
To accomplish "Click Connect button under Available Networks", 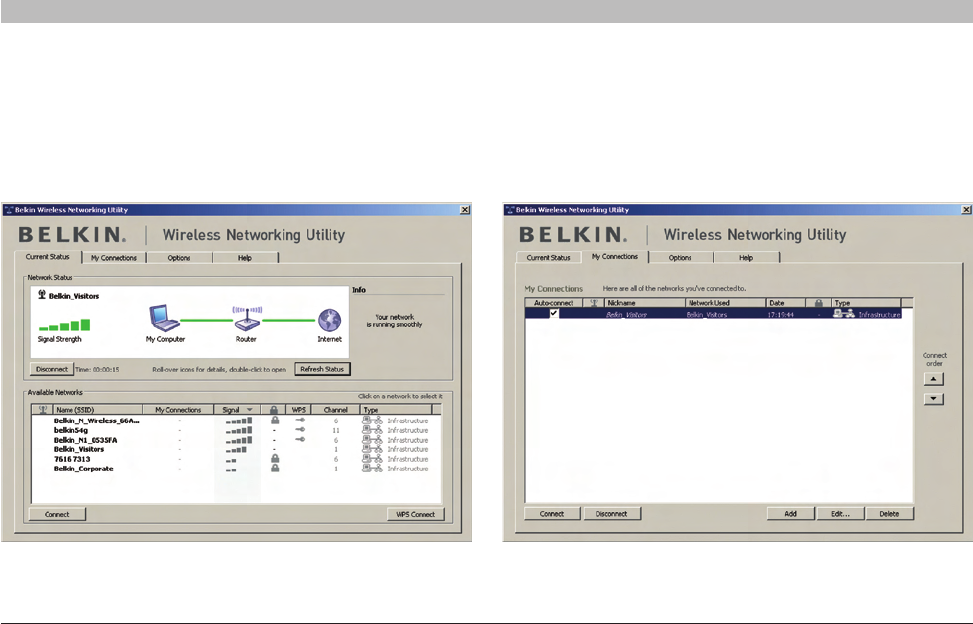I will [57, 514].
